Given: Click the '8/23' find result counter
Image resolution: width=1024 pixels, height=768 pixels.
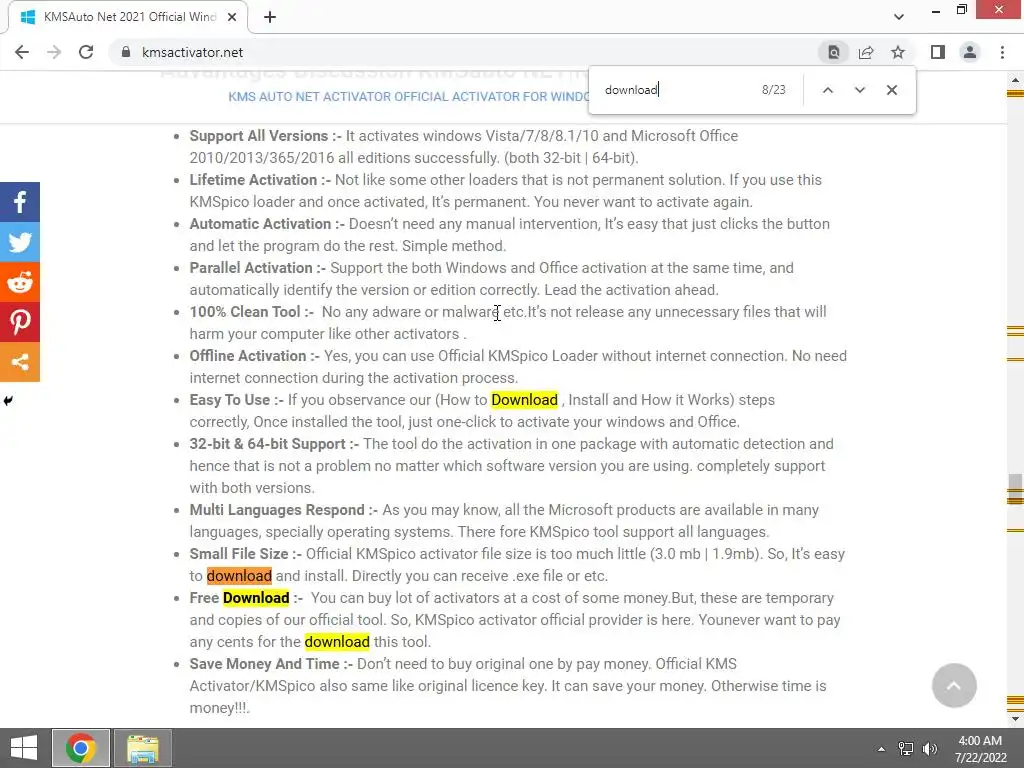Looking at the screenshot, I should point(774,90).
